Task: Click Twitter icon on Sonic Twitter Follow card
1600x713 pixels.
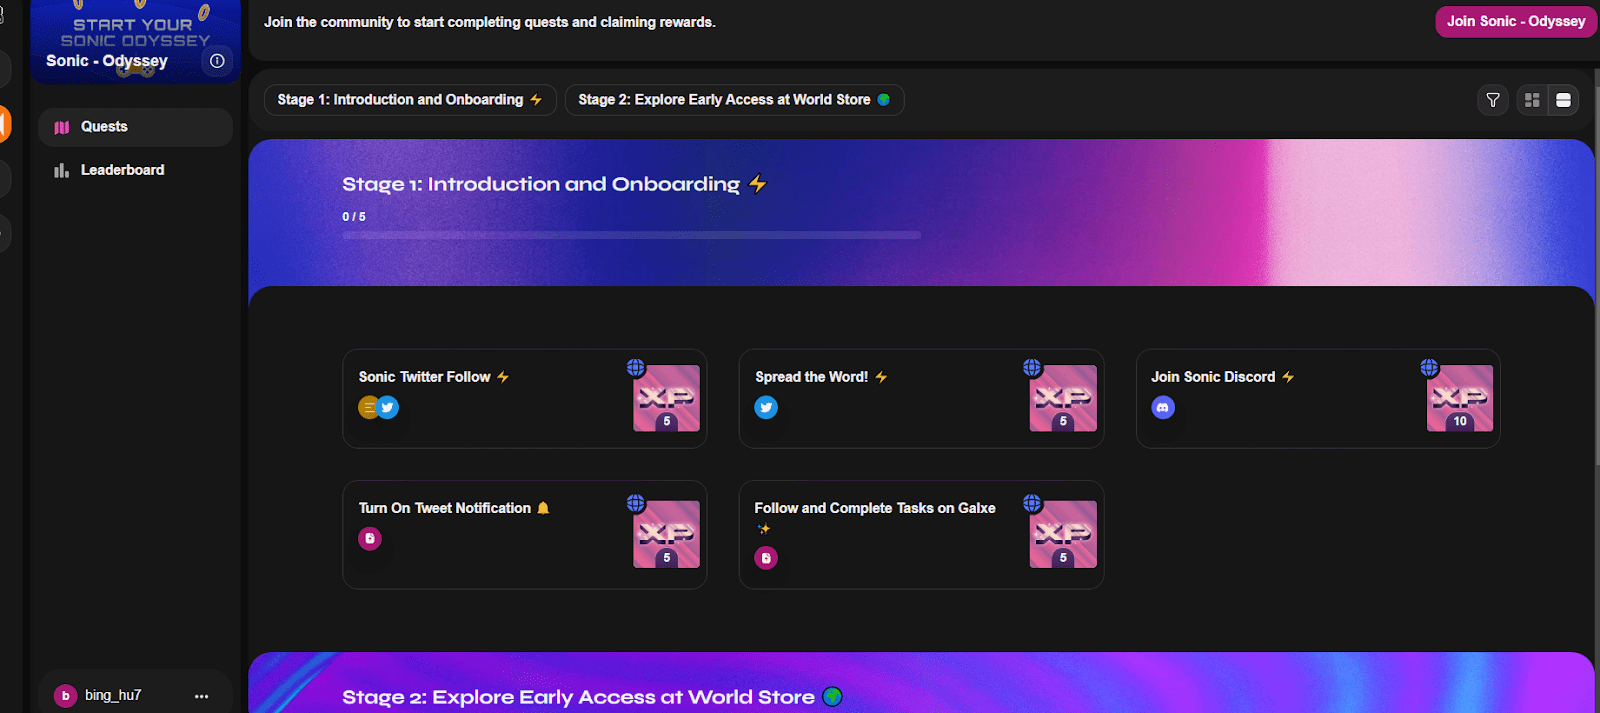Action: point(387,407)
